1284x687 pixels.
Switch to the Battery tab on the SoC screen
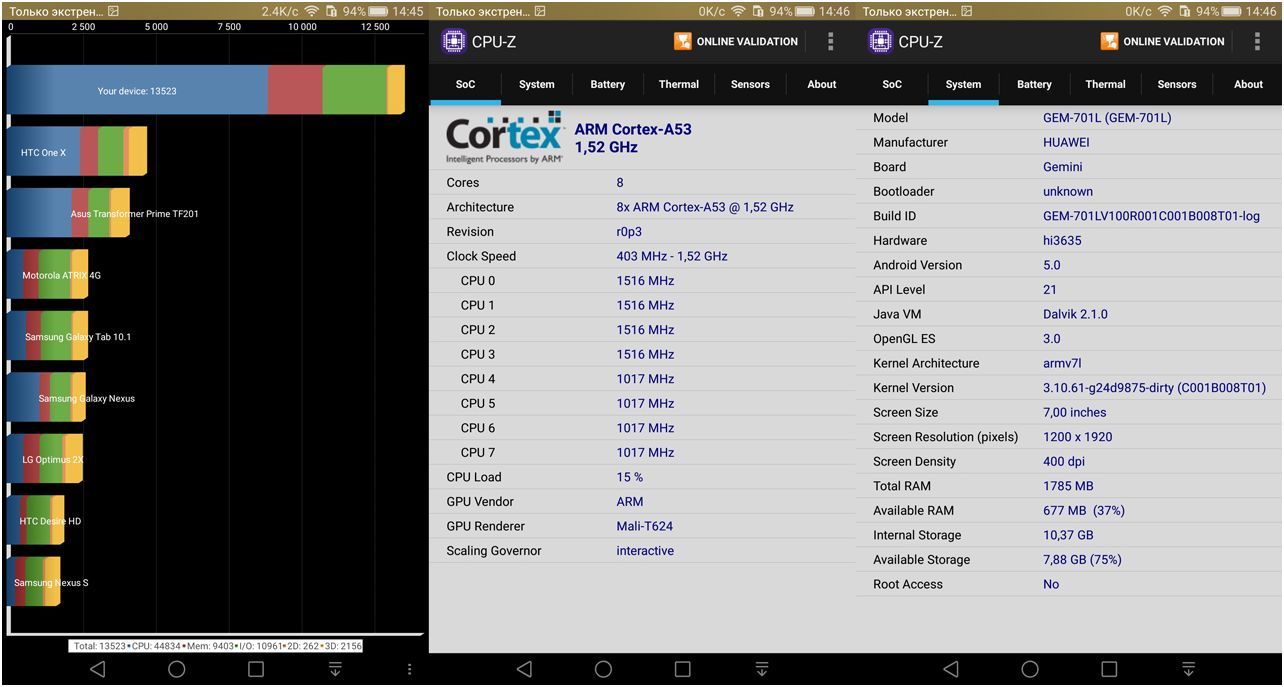click(607, 85)
